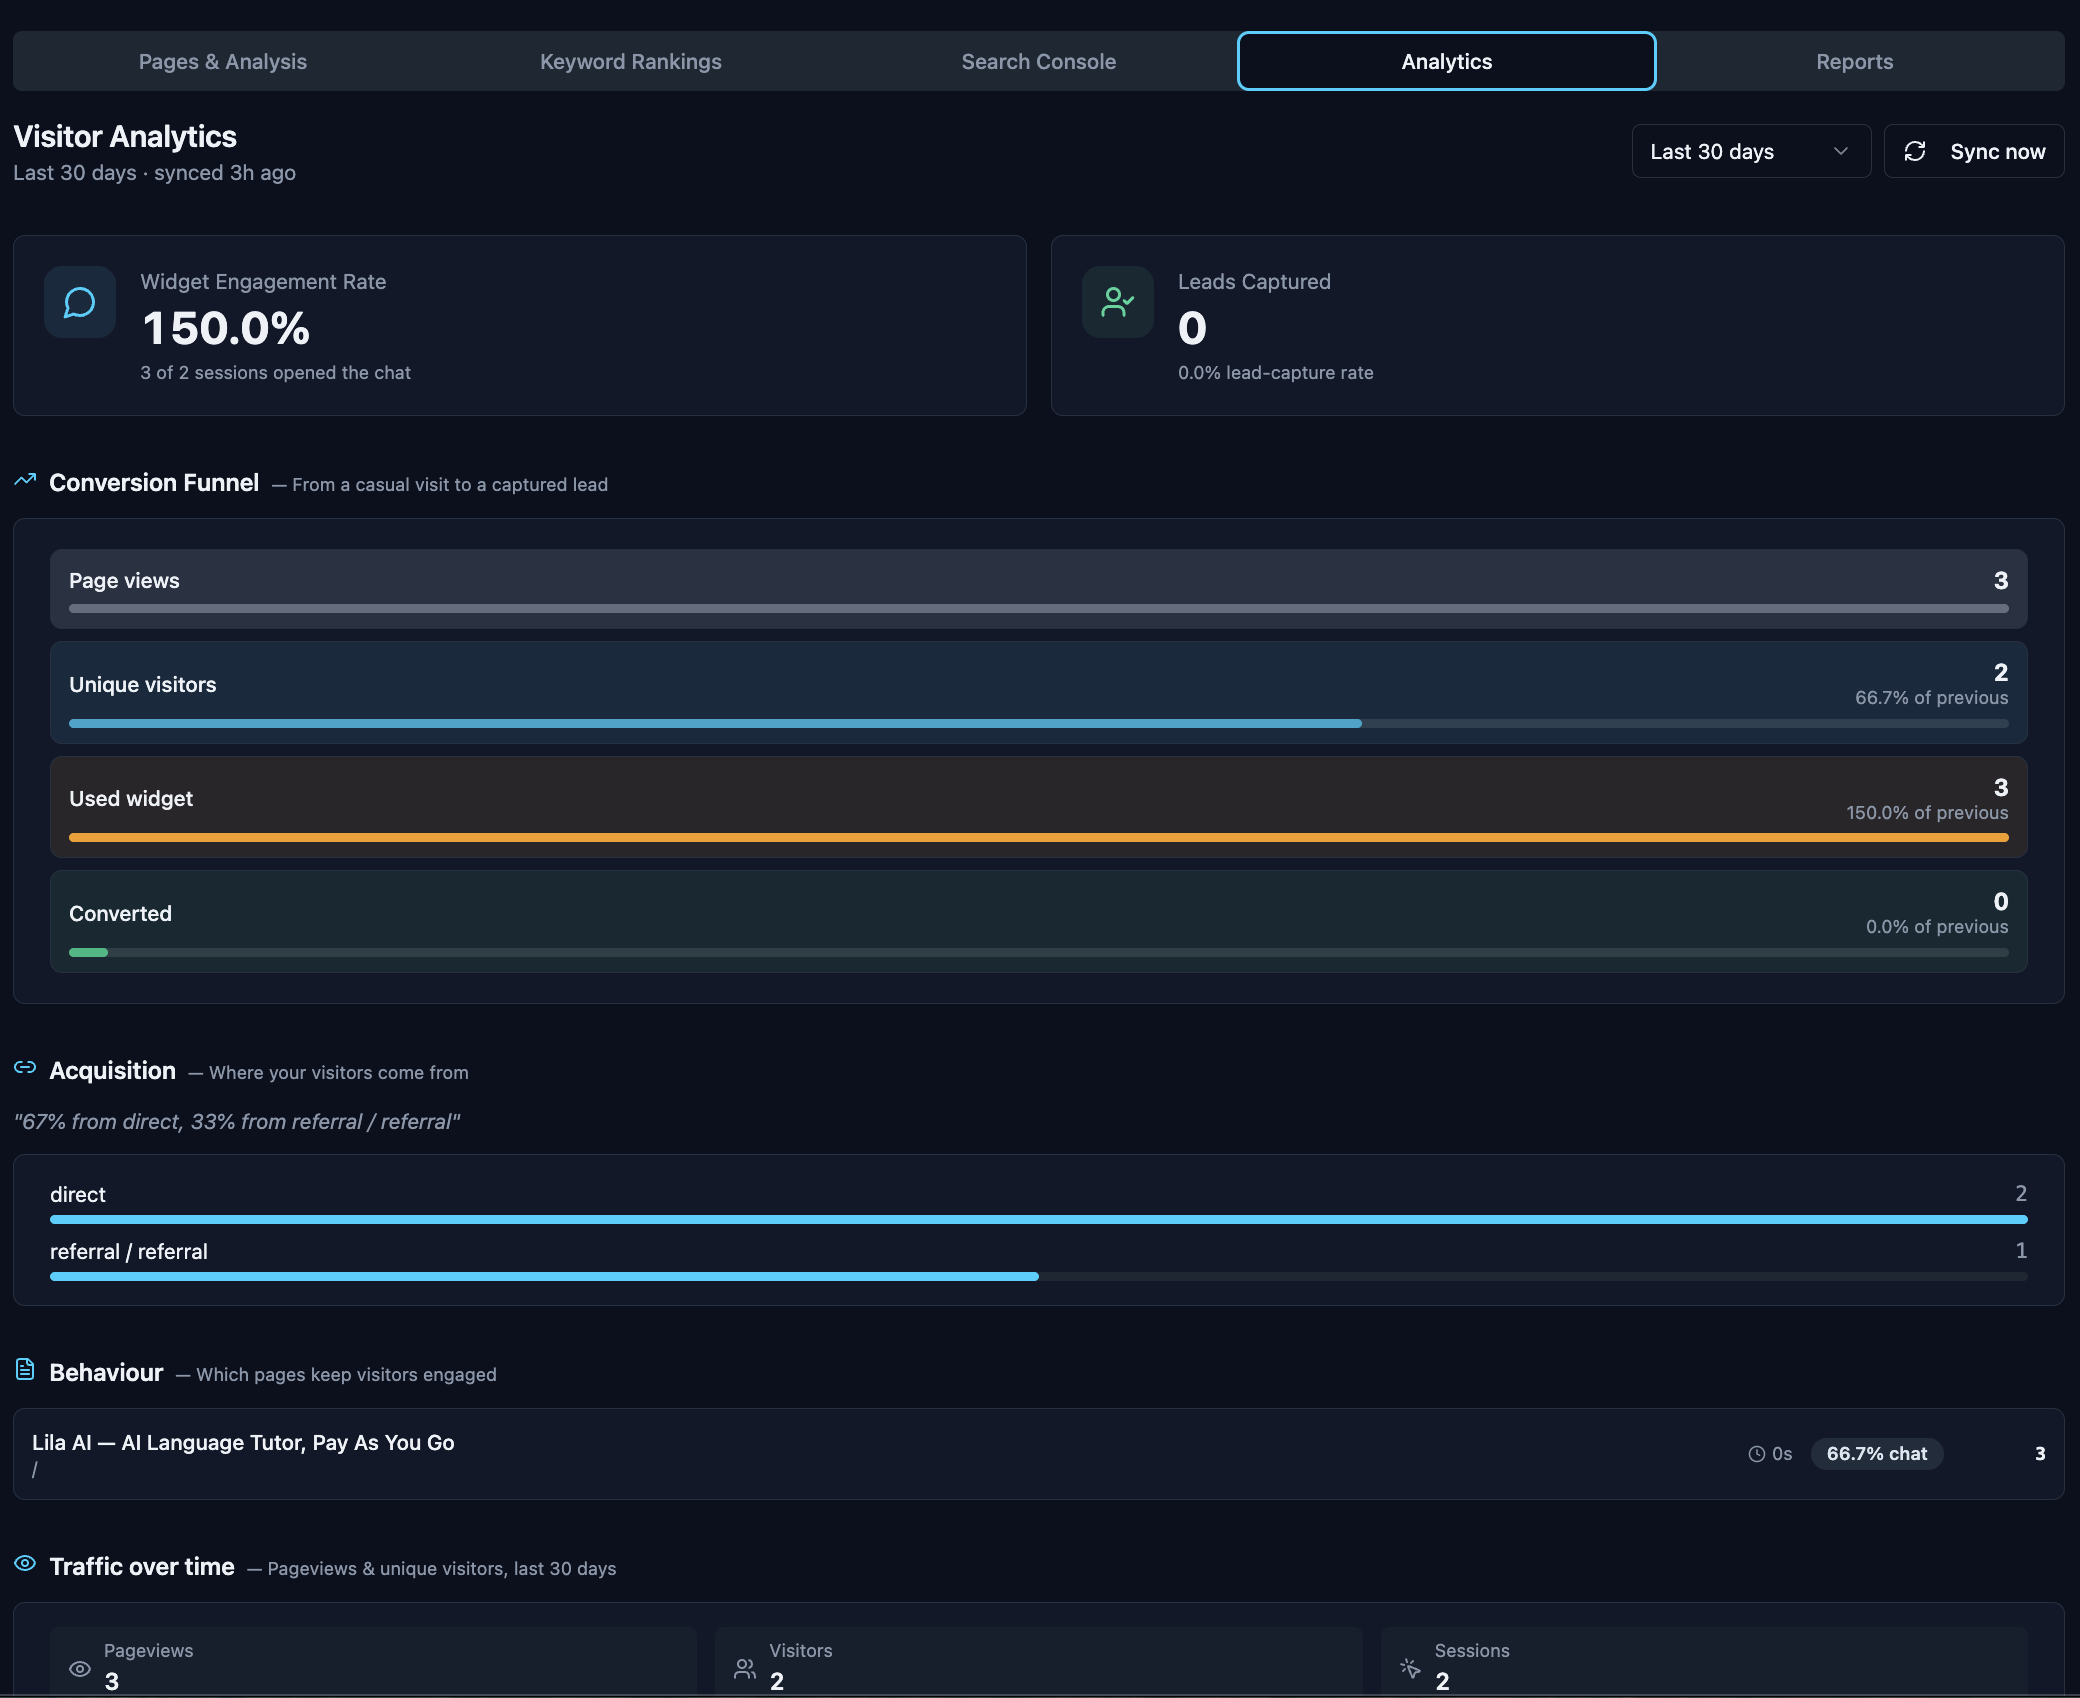Click the orange Used widget progress bar

pos(1038,838)
